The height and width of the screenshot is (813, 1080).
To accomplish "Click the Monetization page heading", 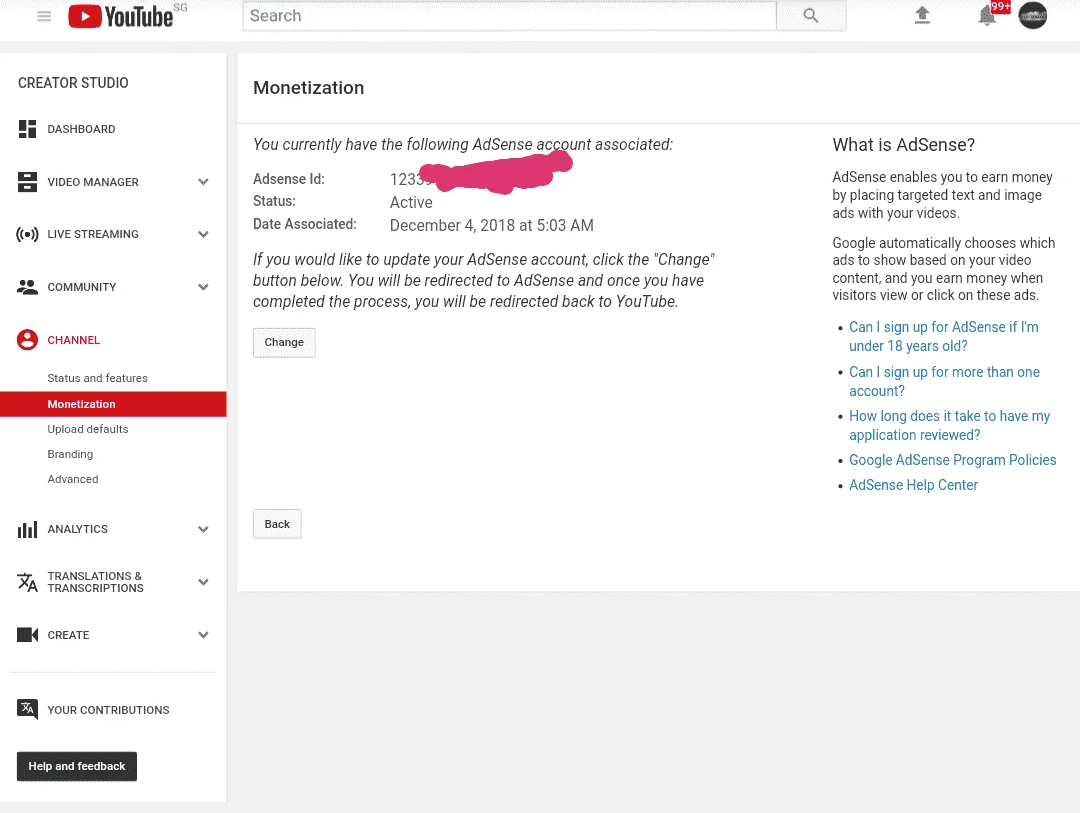I will (309, 88).
